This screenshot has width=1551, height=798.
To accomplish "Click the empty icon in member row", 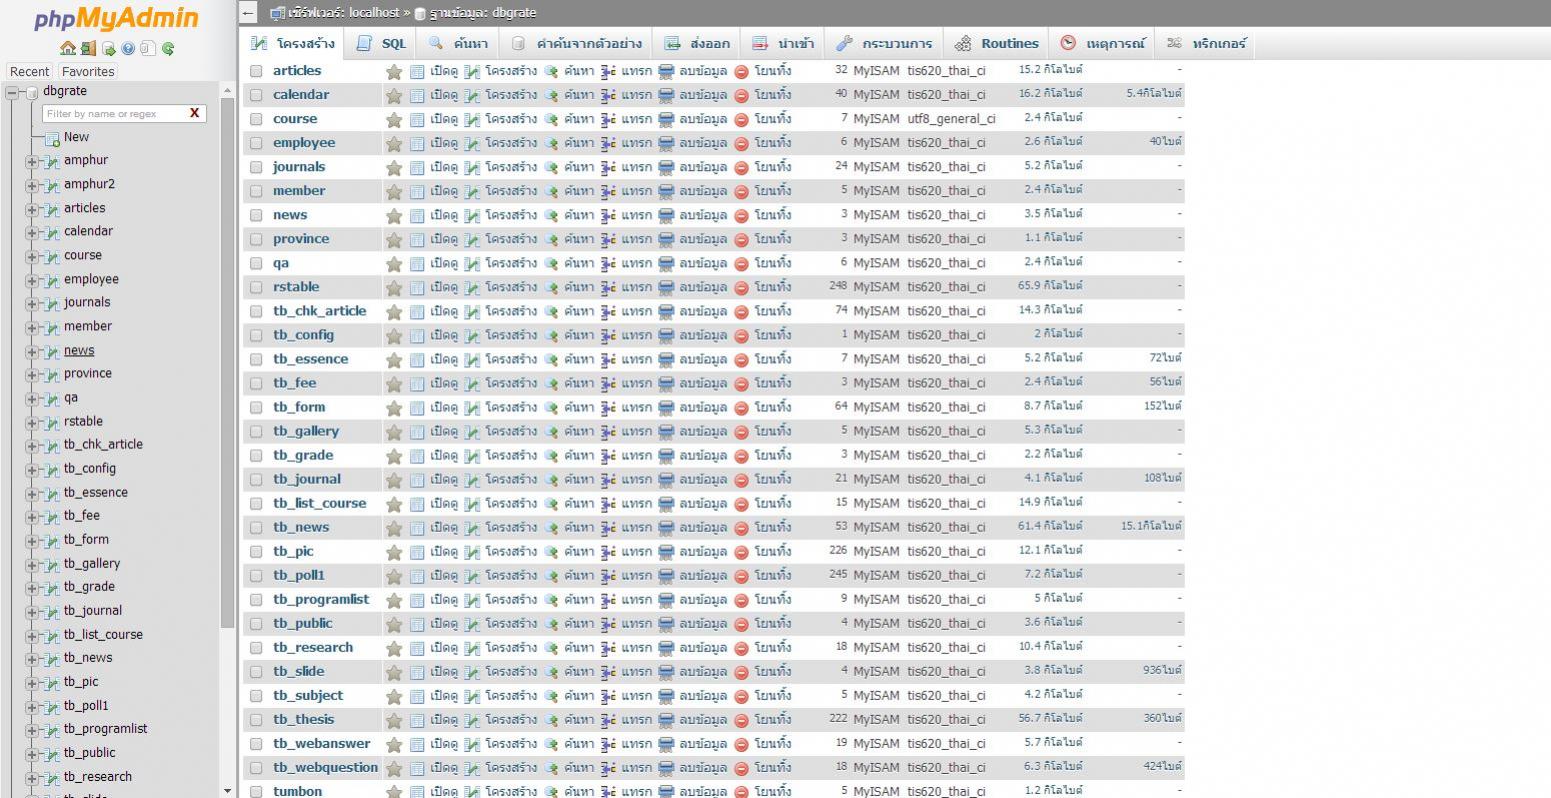I will (666, 191).
